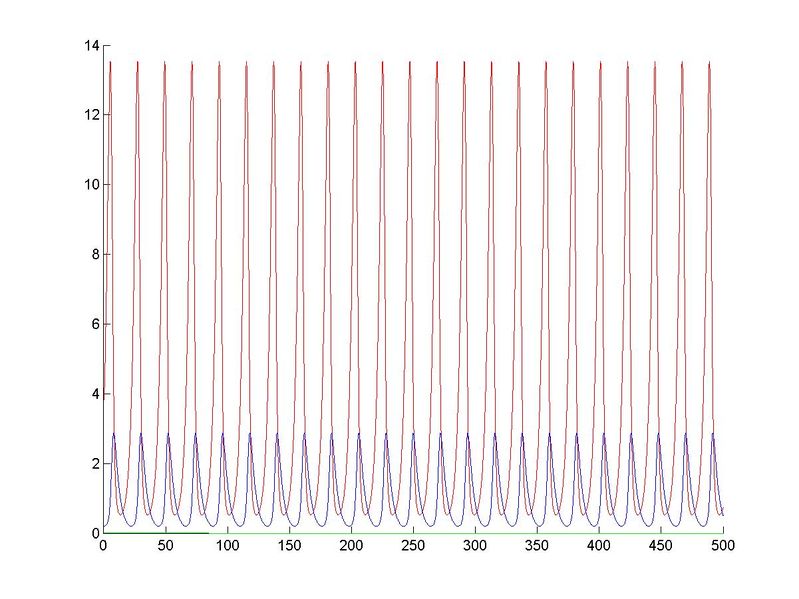The image size is (799, 599).
Task: Select the x-axis tick label 150
Action: pyautogui.click(x=288, y=547)
